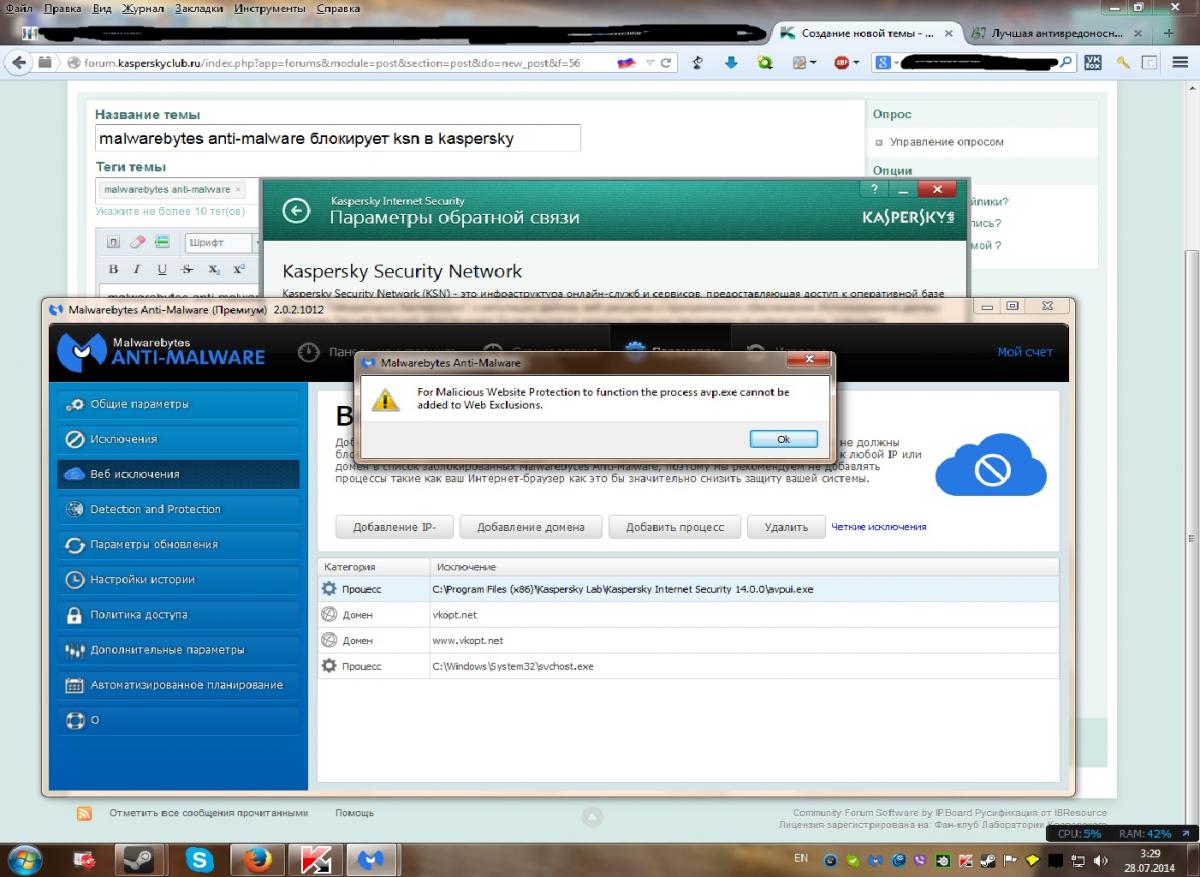Click EN language indicator in tray
This screenshot has height=877, width=1200.
pos(801,858)
